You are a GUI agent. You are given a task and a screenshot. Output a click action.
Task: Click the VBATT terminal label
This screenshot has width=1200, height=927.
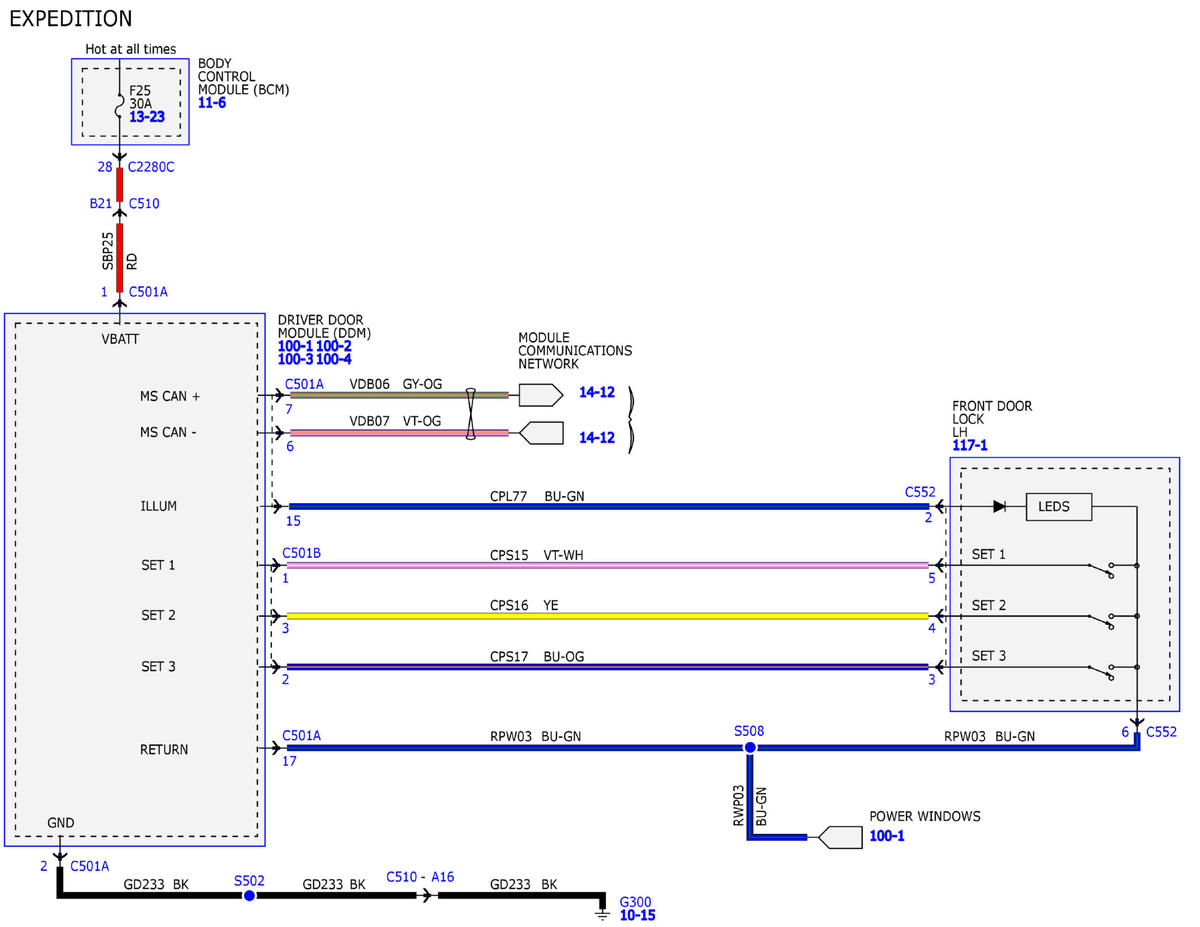click(x=120, y=339)
